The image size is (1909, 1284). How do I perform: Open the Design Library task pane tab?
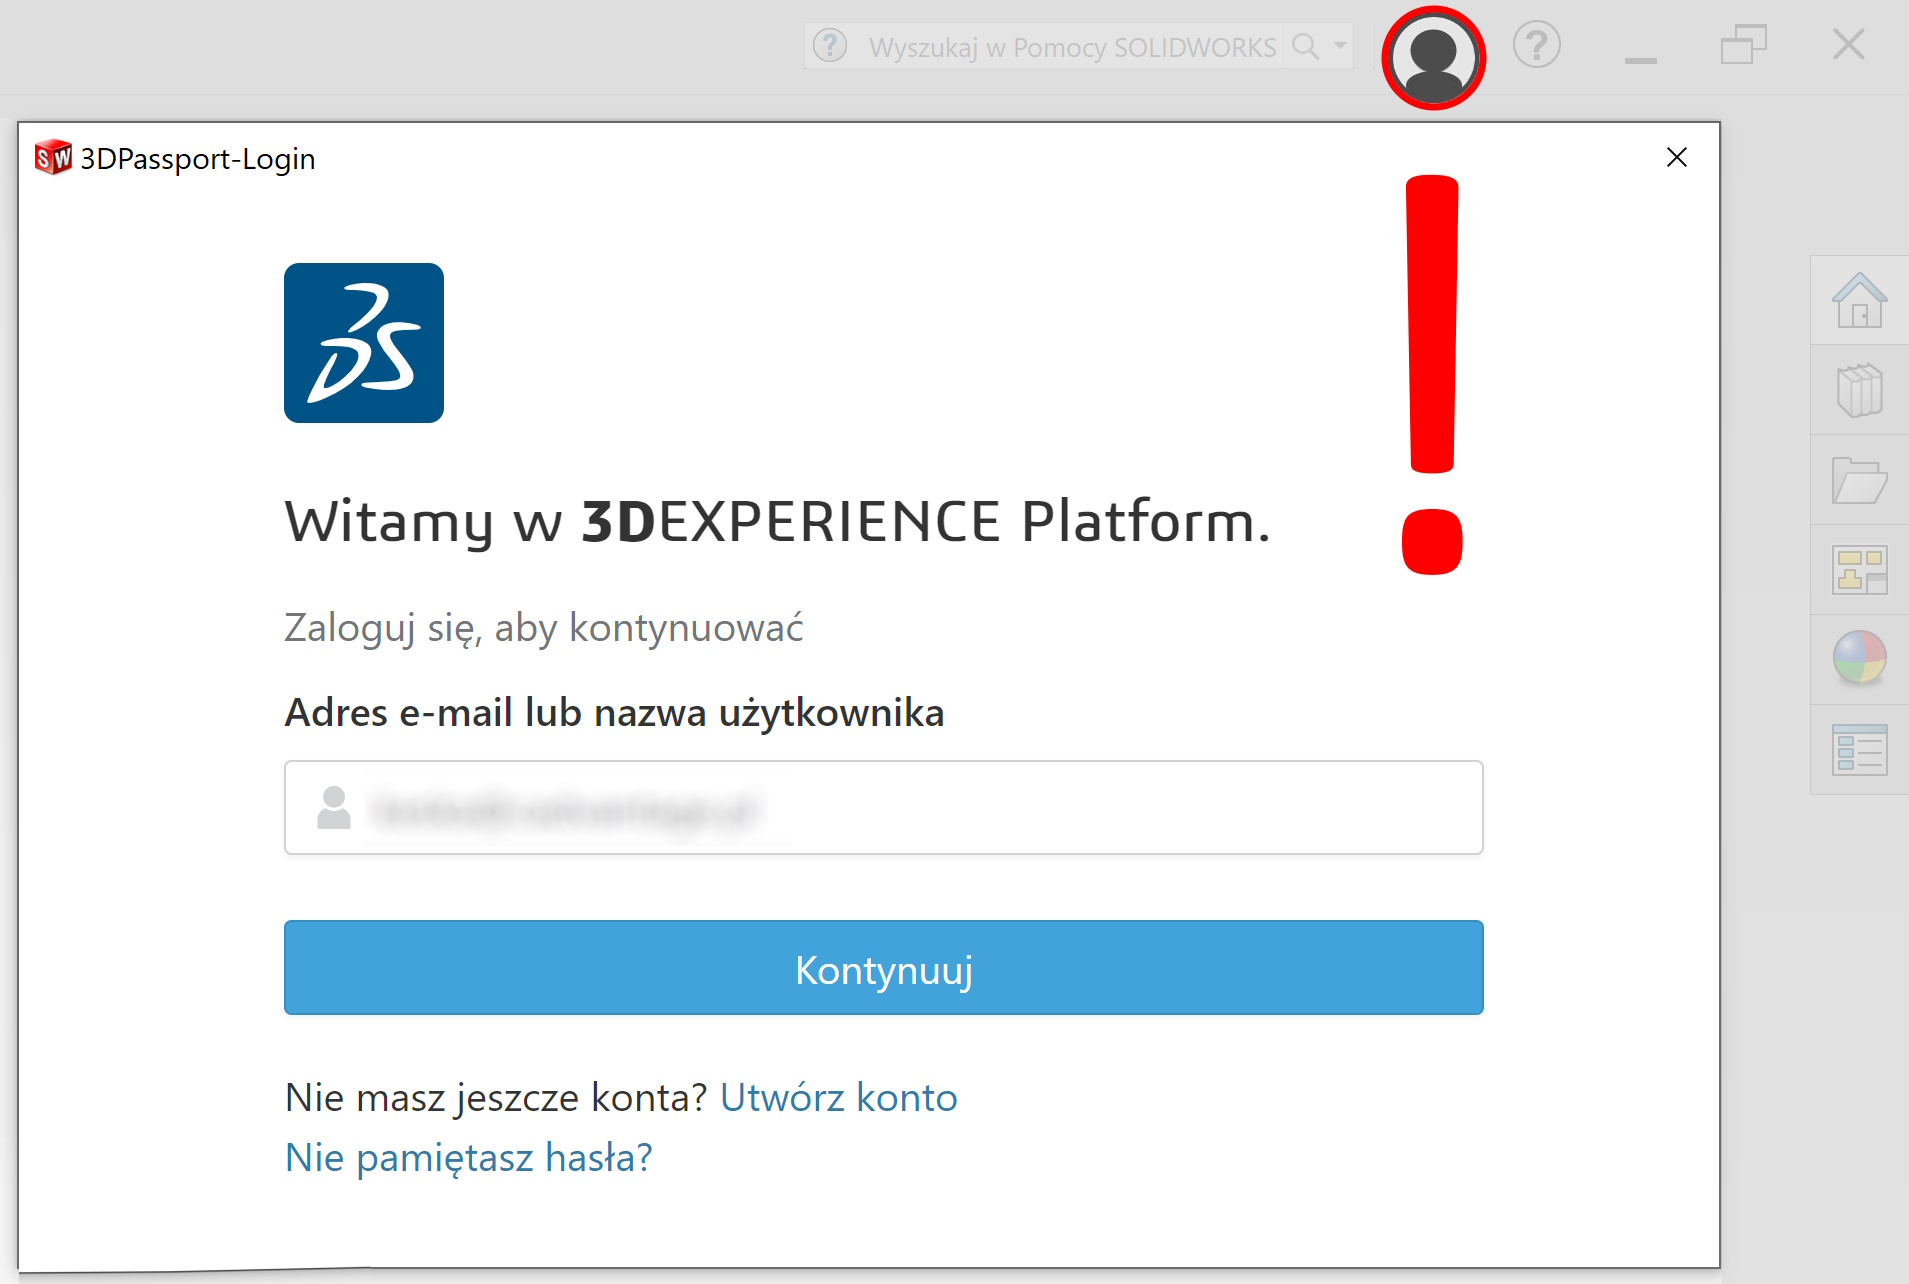click(x=1859, y=390)
